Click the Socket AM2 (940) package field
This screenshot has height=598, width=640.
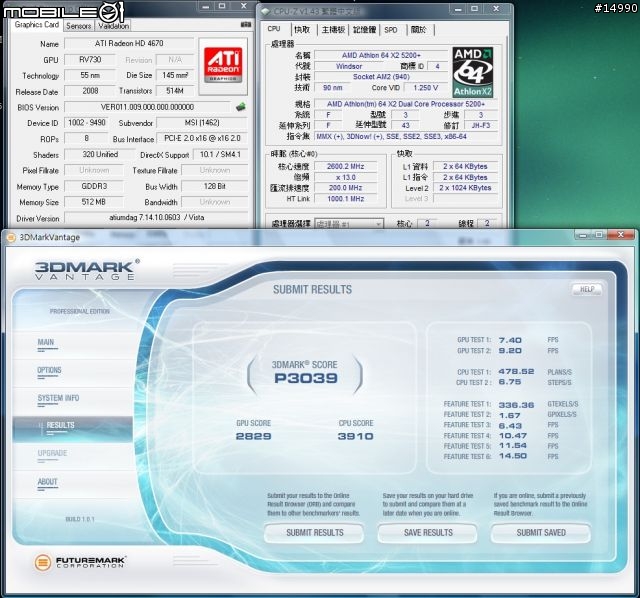[x=381, y=77]
